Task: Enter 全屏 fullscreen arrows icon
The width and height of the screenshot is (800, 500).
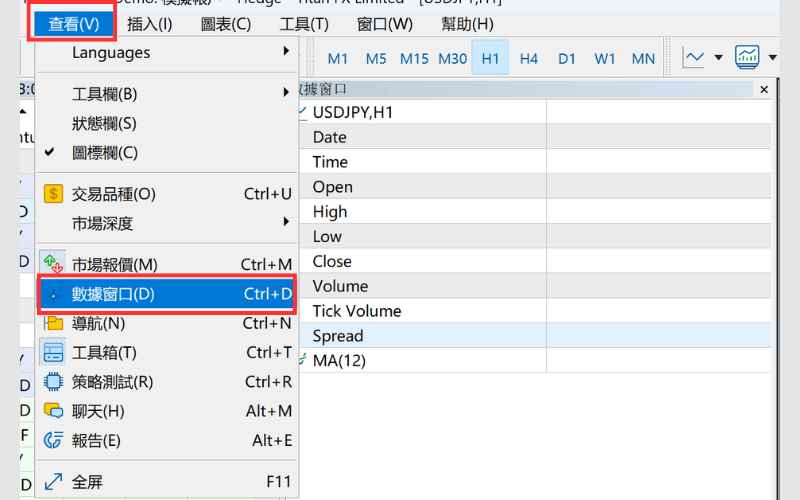Action: (53, 482)
